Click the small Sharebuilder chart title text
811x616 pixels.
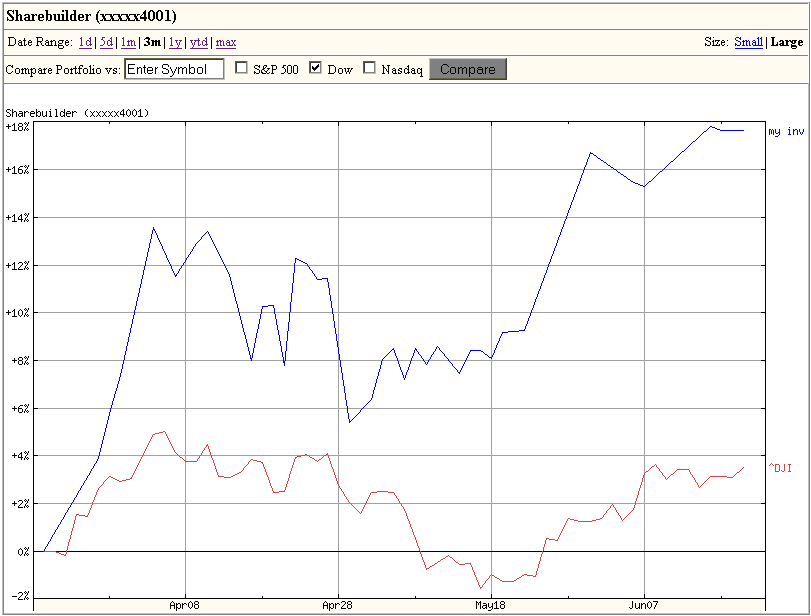pyautogui.click(x=77, y=113)
